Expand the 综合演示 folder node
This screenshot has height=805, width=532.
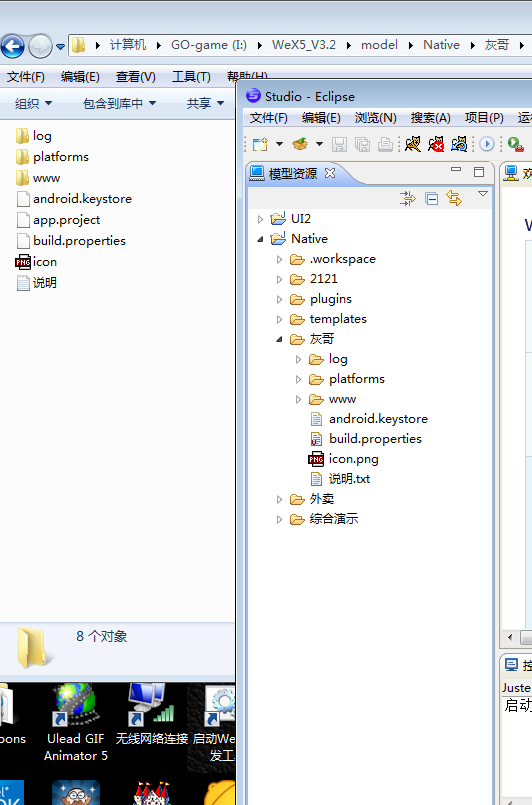pos(279,519)
